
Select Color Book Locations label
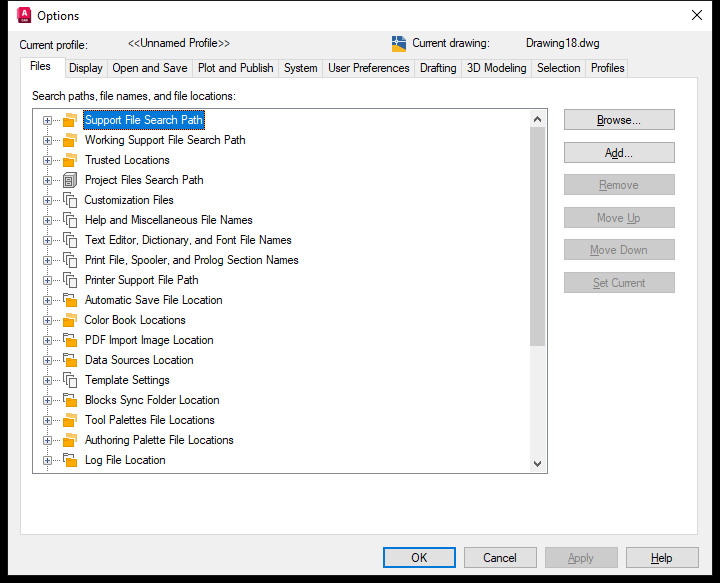click(x=135, y=320)
